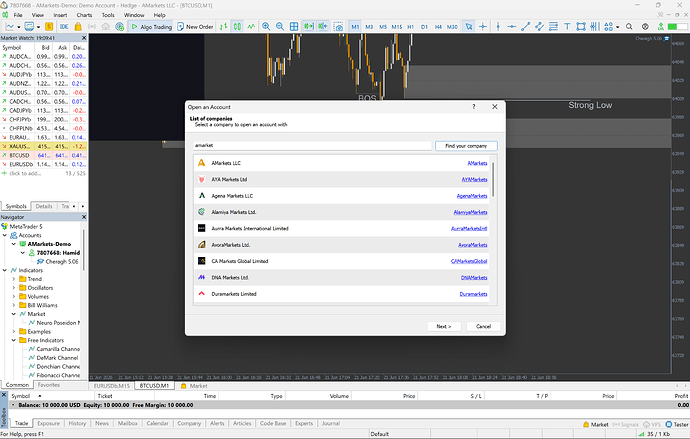Click the yellow lock icon in toolbar
690x439 pixels.
coord(78,27)
